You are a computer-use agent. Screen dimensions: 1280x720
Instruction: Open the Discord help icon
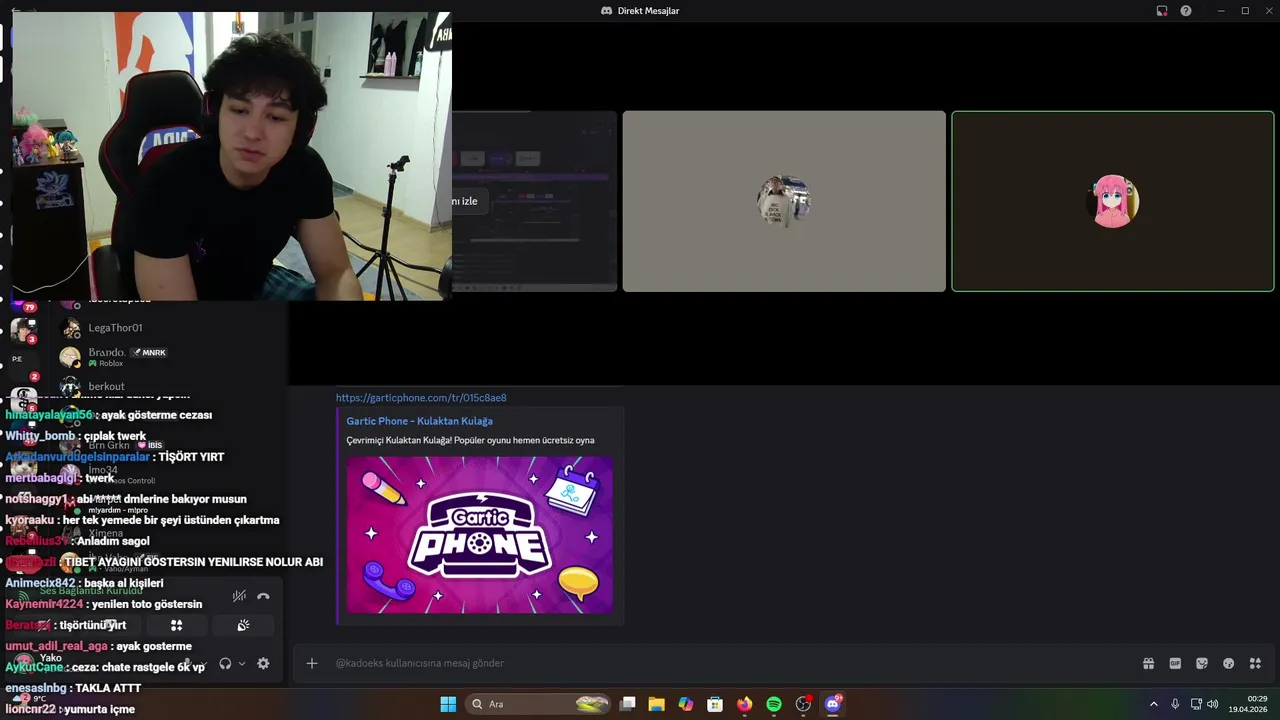1186,10
